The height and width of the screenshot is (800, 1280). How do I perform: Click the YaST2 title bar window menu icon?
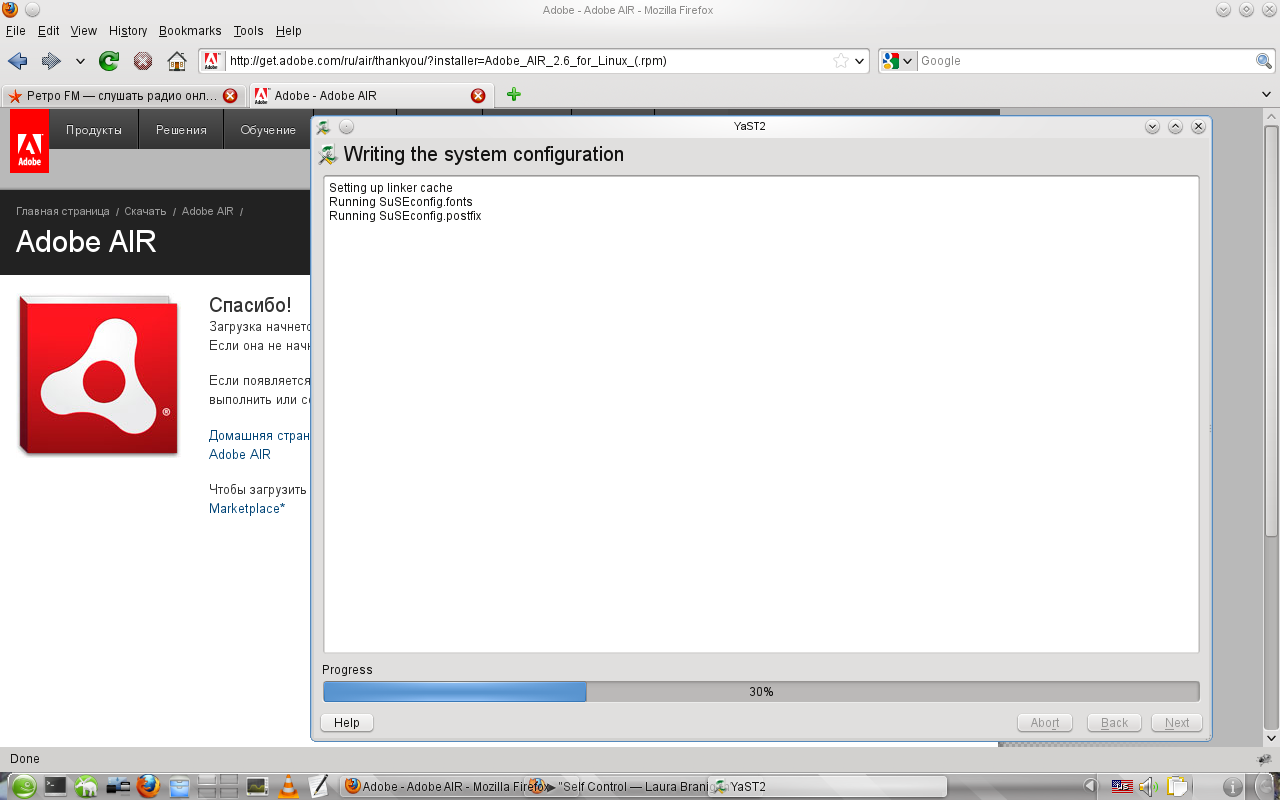tap(323, 127)
